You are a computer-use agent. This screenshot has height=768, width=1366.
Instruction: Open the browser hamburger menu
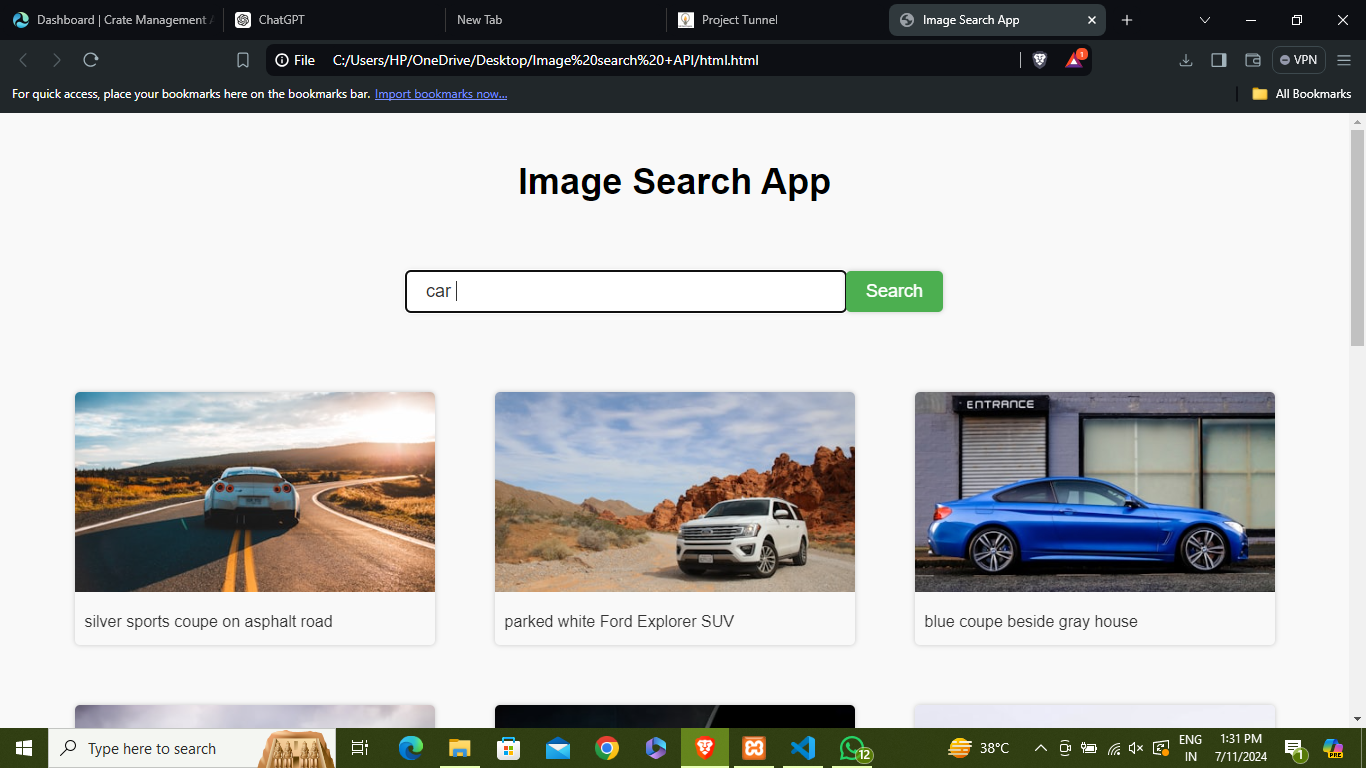[1343, 60]
